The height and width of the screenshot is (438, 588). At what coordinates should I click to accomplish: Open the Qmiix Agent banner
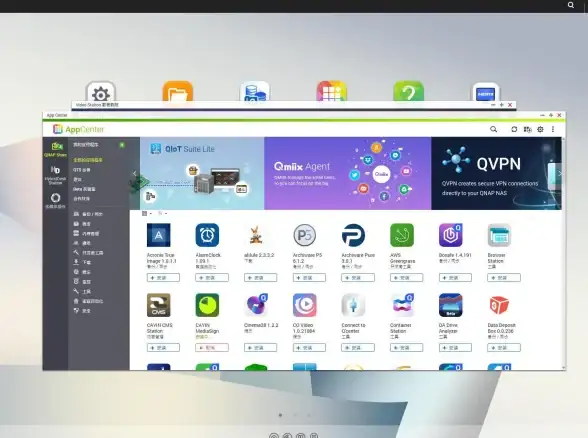click(x=348, y=173)
